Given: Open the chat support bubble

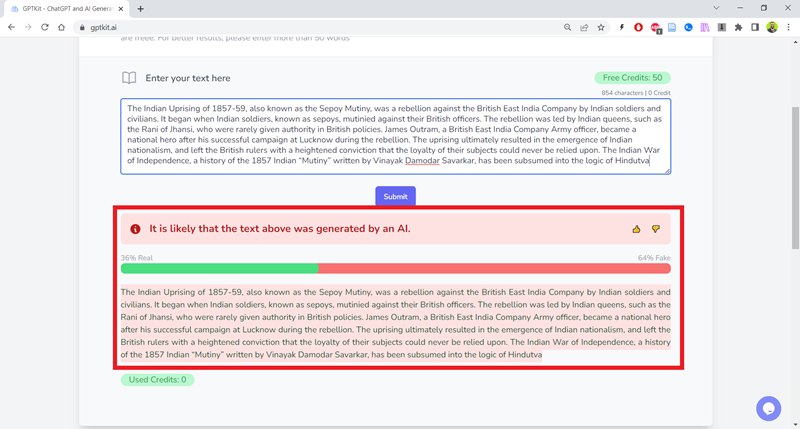Looking at the screenshot, I should pos(768,409).
